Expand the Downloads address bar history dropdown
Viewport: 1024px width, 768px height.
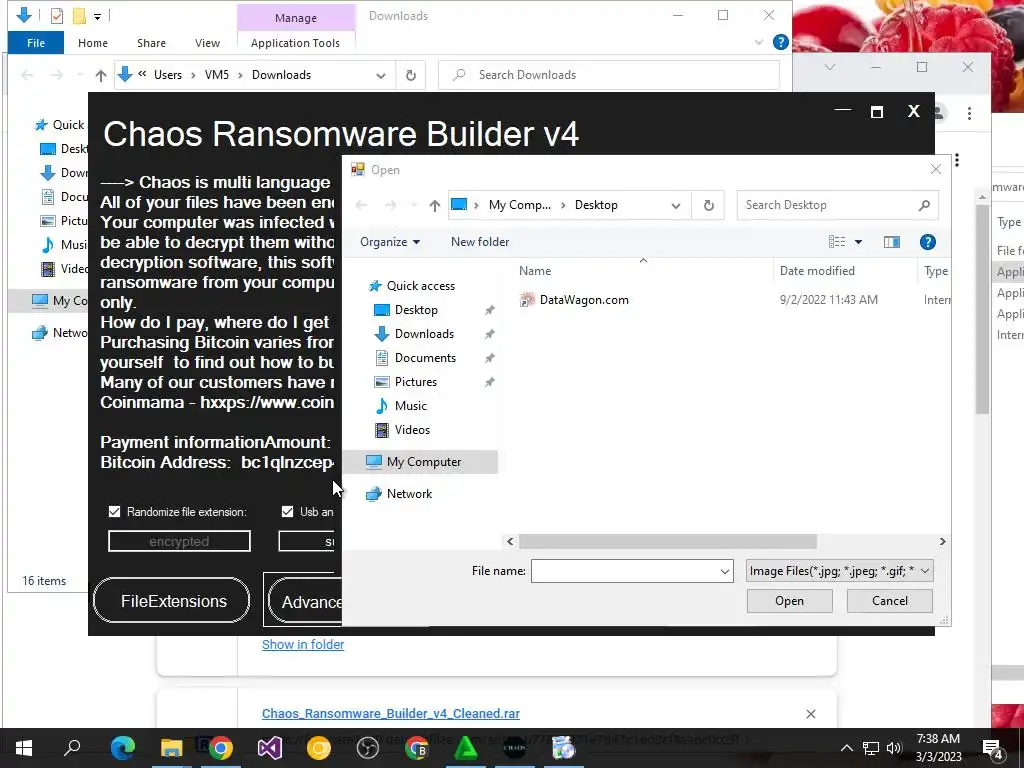381,76
